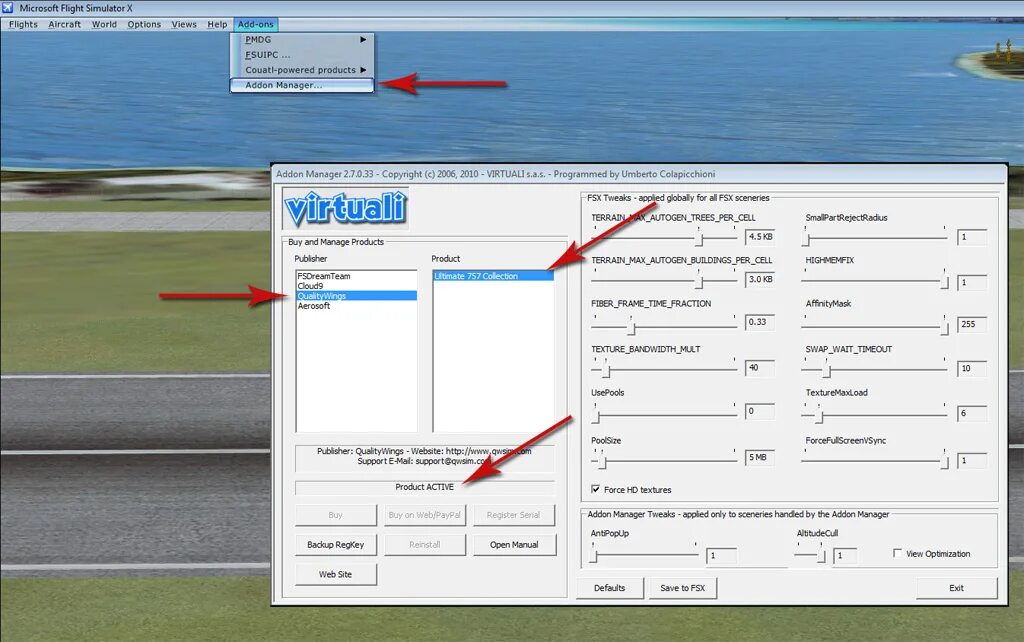The image size is (1024, 642).
Task: Toggle Force HD textures checkbox
Action: [x=596, y=489]
